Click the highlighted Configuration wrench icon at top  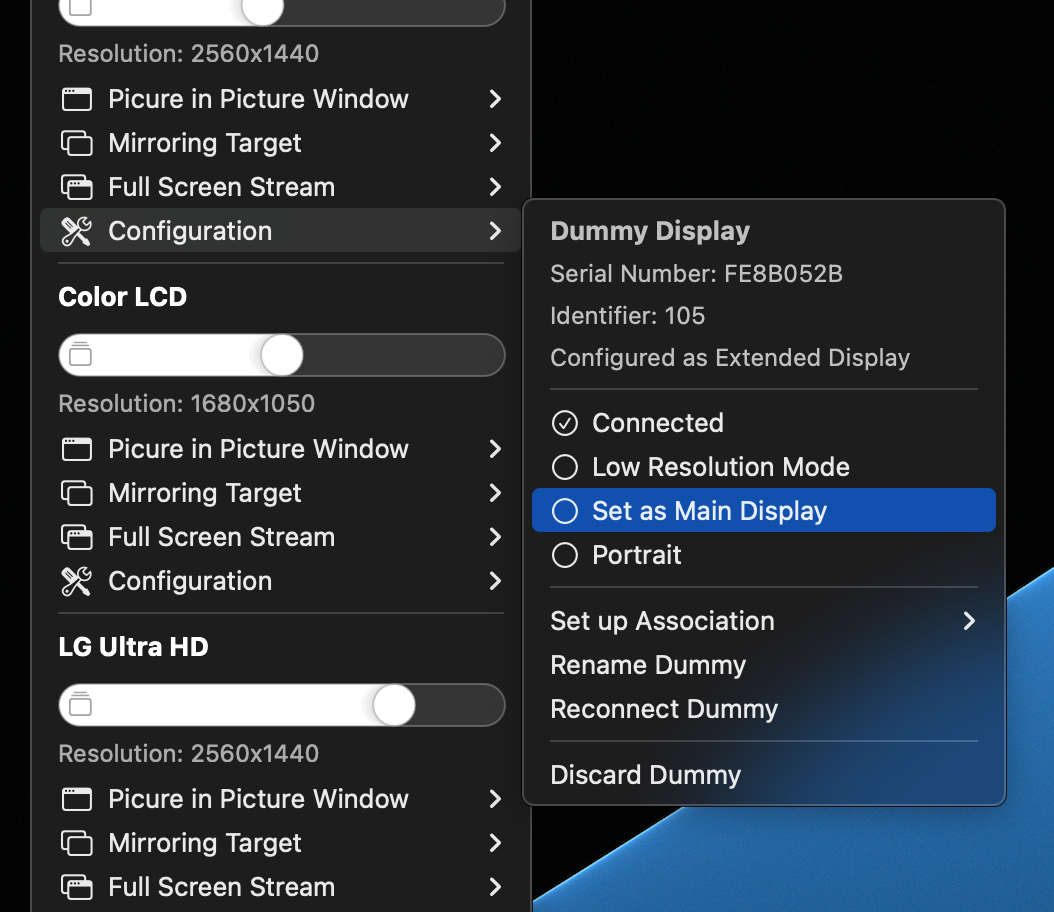pos(77,231)
